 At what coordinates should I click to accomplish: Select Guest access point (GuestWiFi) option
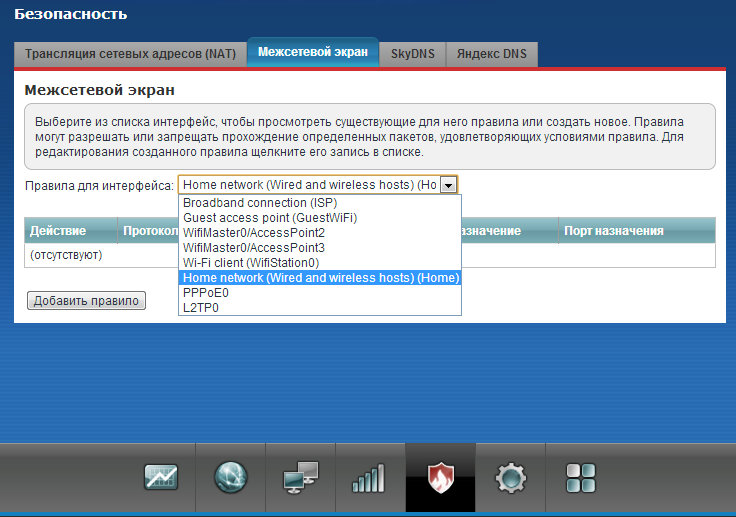pos(270,217)
